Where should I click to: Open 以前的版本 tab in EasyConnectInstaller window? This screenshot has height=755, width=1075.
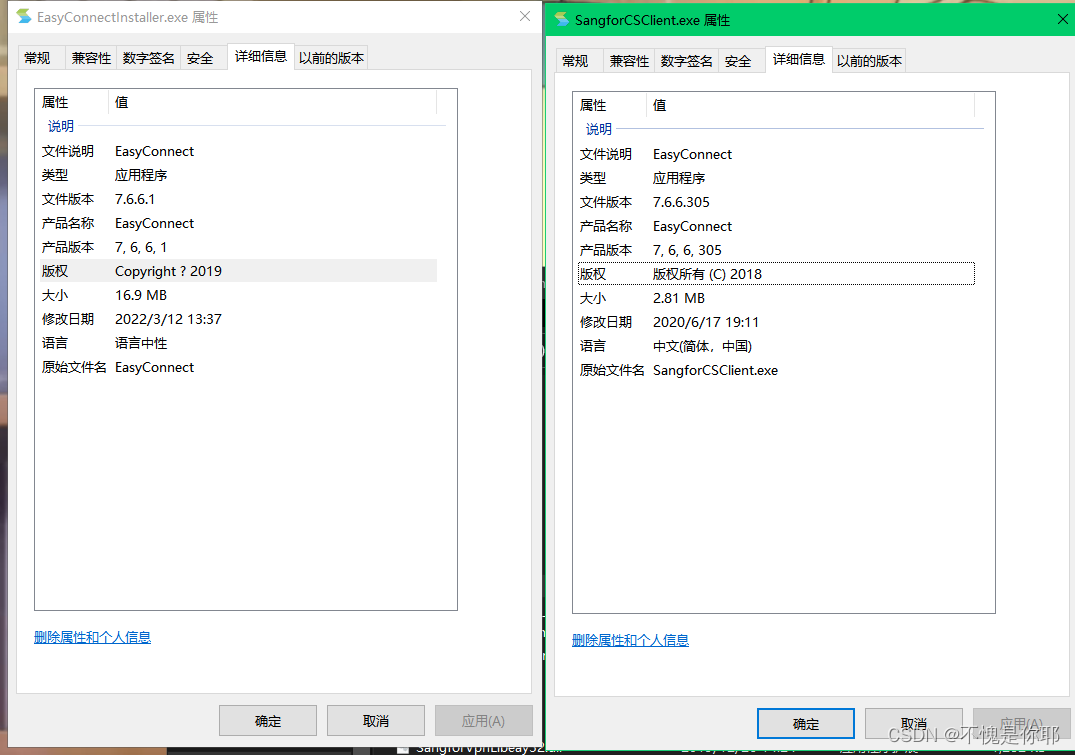pos(331,58)
